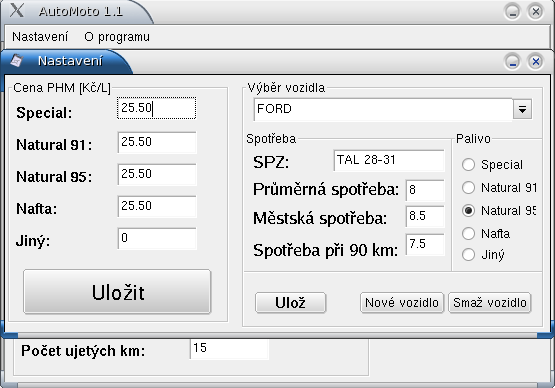Select the Special fuel radio button
Viewport: 555px width, 388px height.
click(x=468, y=165)
